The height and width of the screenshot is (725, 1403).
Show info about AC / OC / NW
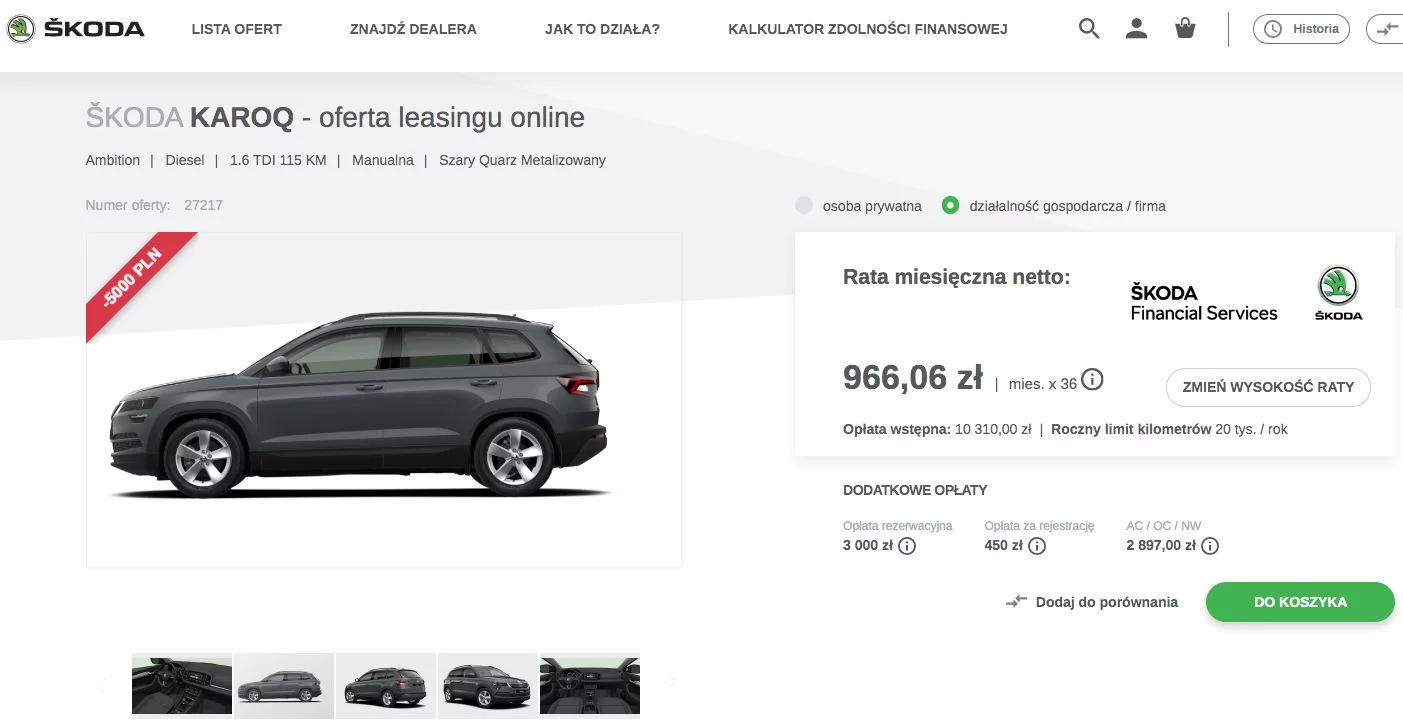click(1210, 546)
